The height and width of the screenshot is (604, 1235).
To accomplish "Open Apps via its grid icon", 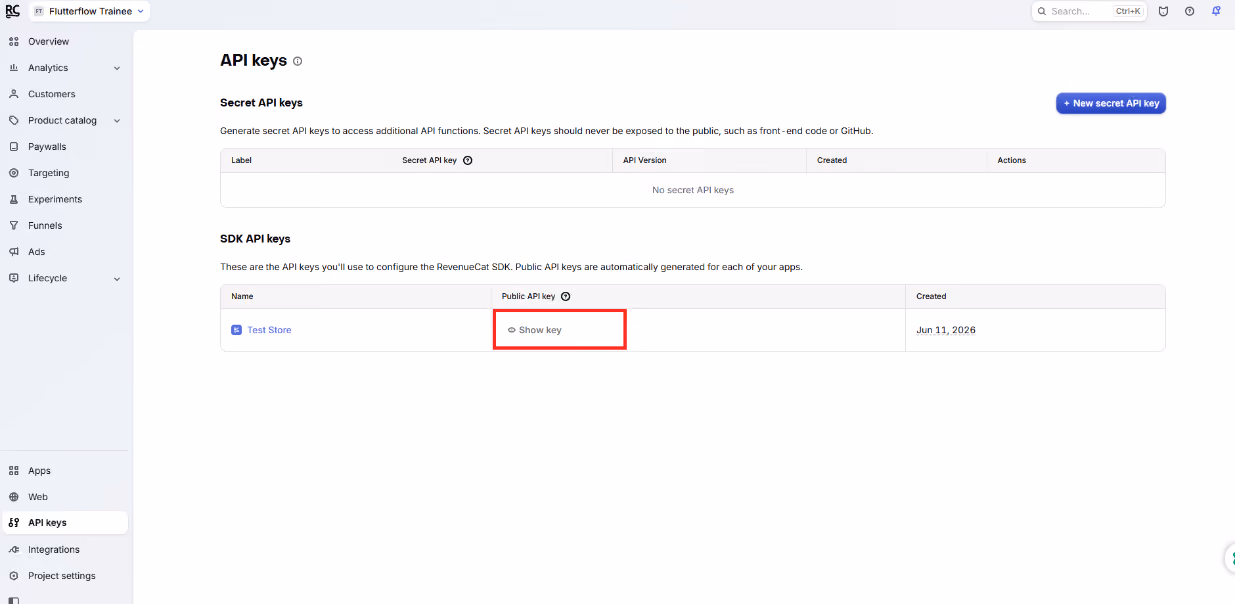I will tap(14, 471).
